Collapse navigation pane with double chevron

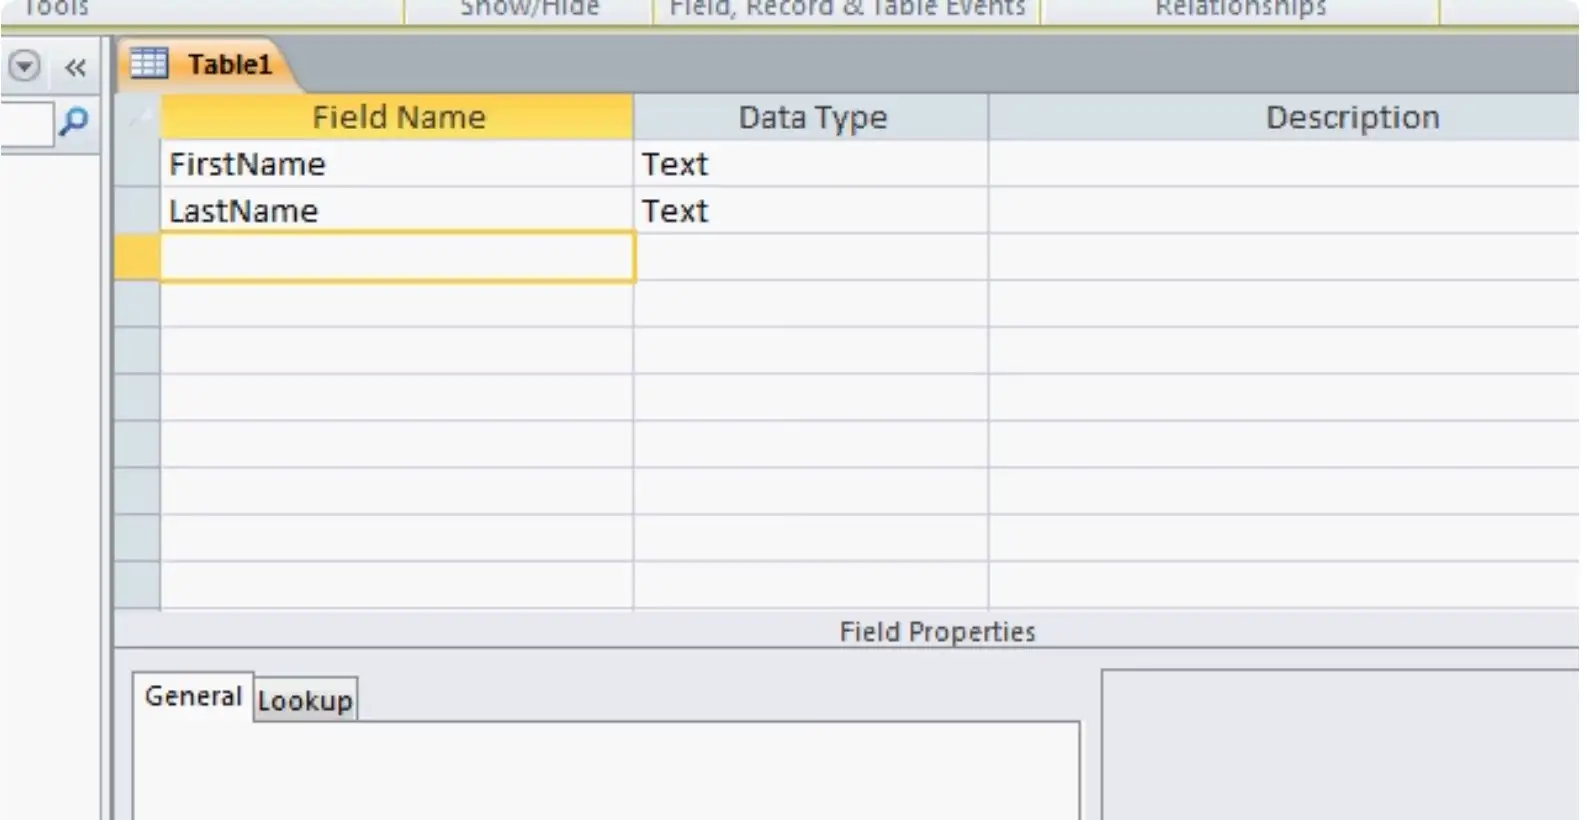point(75,68)
